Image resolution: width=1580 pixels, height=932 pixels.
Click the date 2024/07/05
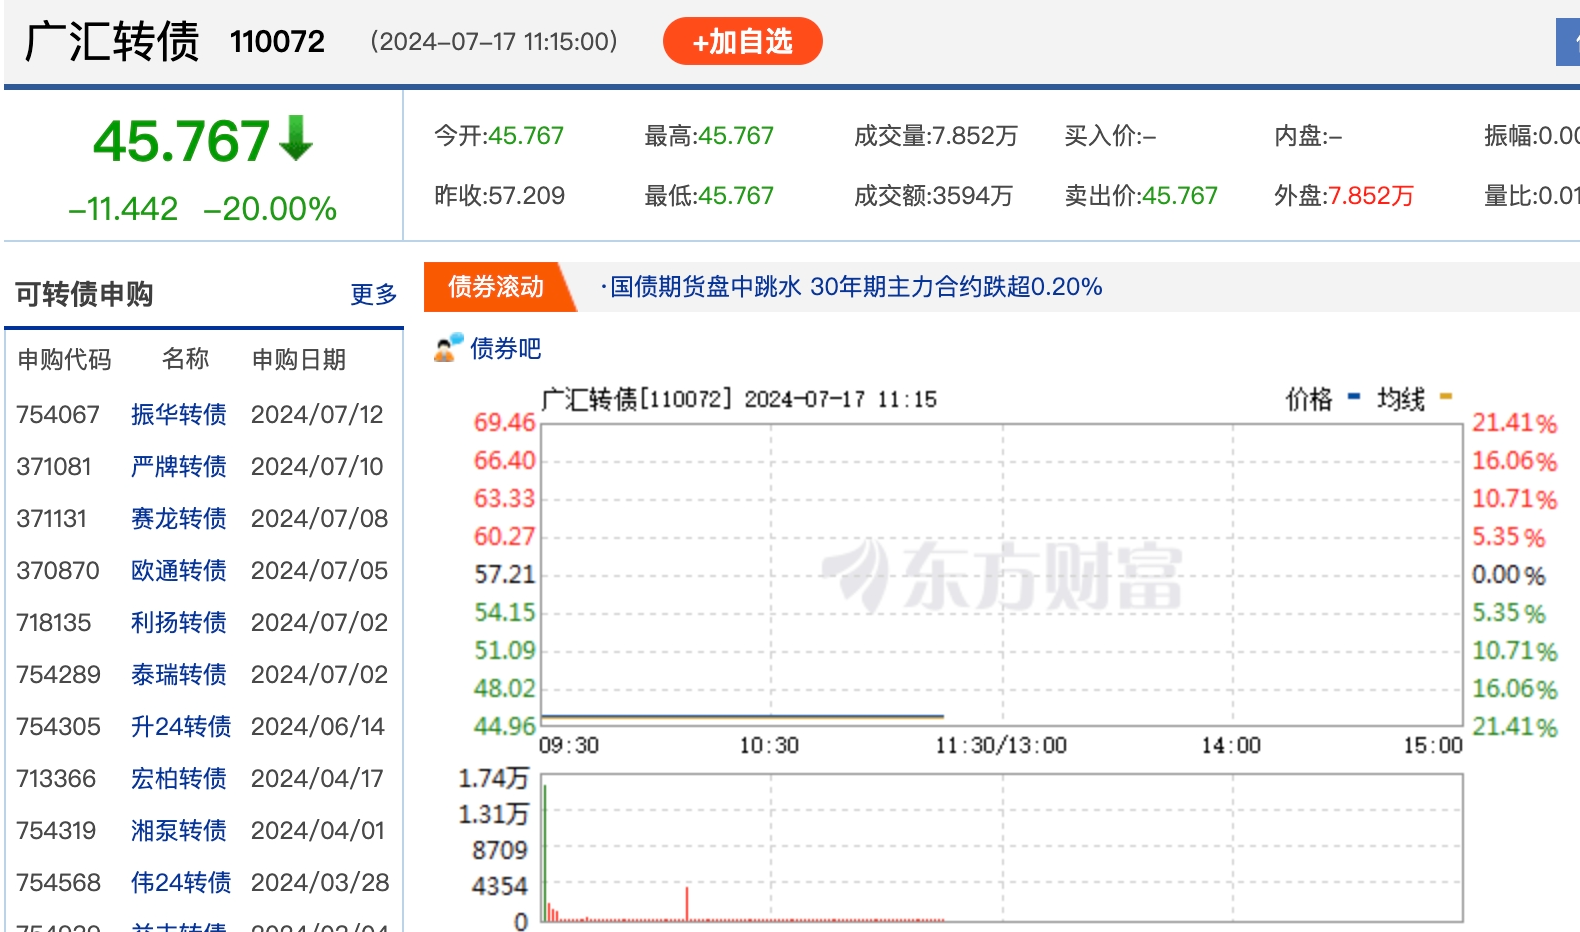pos(319,570)
